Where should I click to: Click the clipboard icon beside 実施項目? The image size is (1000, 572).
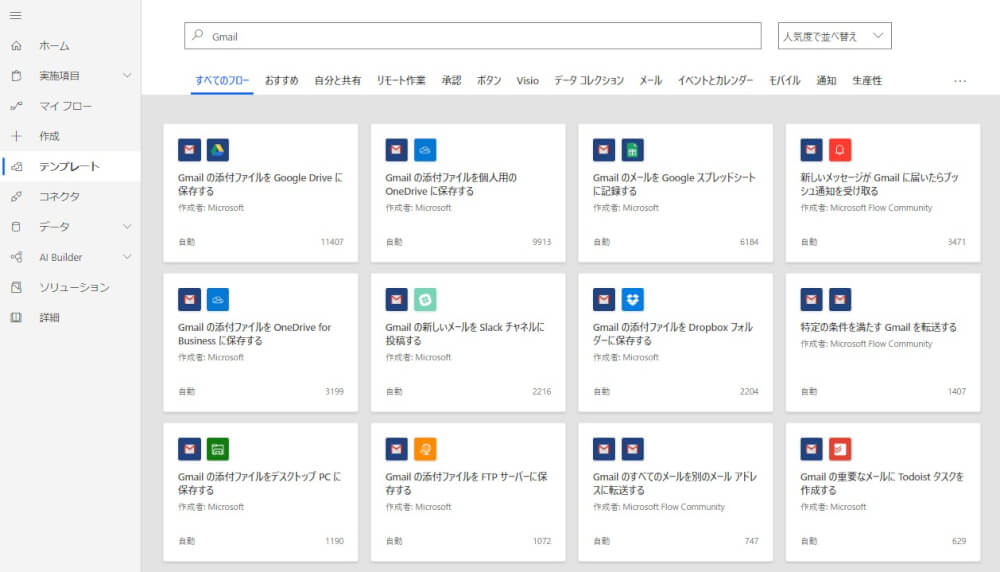[x=17, y=76]
